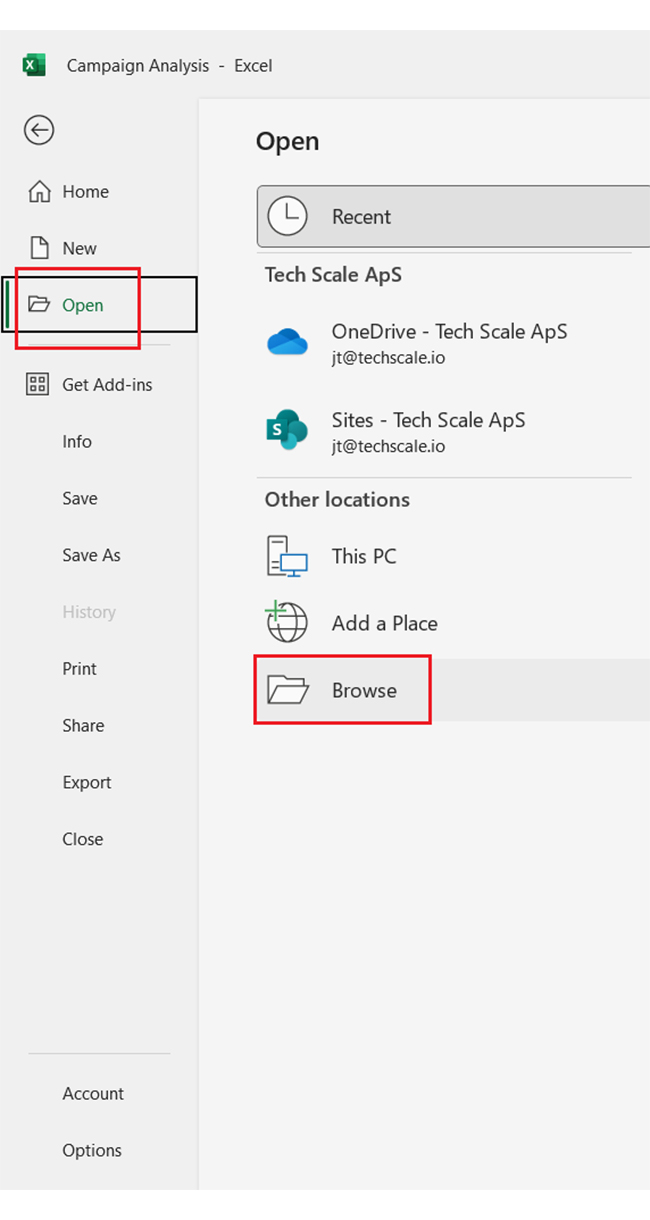650x1220 pixels.
Task: Click the OneDrive cloud icon
Action: [x=288, y=342]
